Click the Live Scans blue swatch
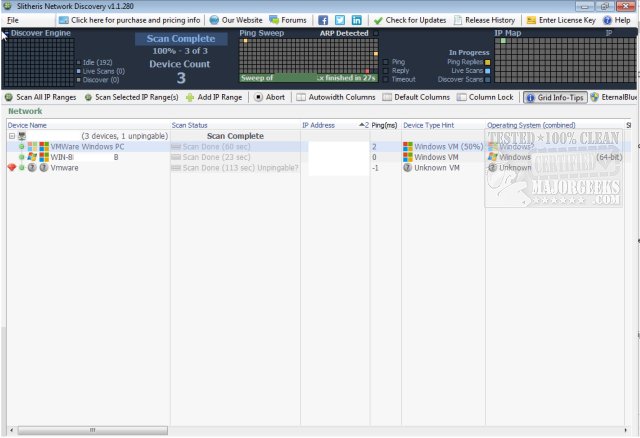The height and width of the screenshot is (438, 640). click(487, 71)
